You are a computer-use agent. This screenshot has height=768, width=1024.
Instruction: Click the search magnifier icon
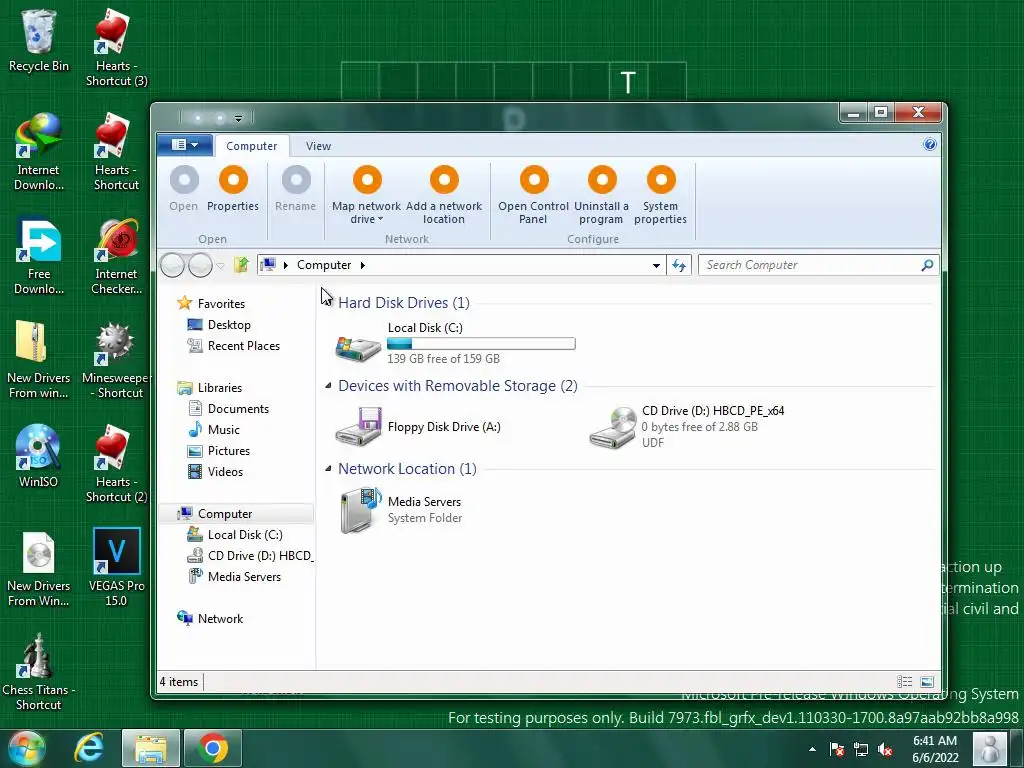927,264
